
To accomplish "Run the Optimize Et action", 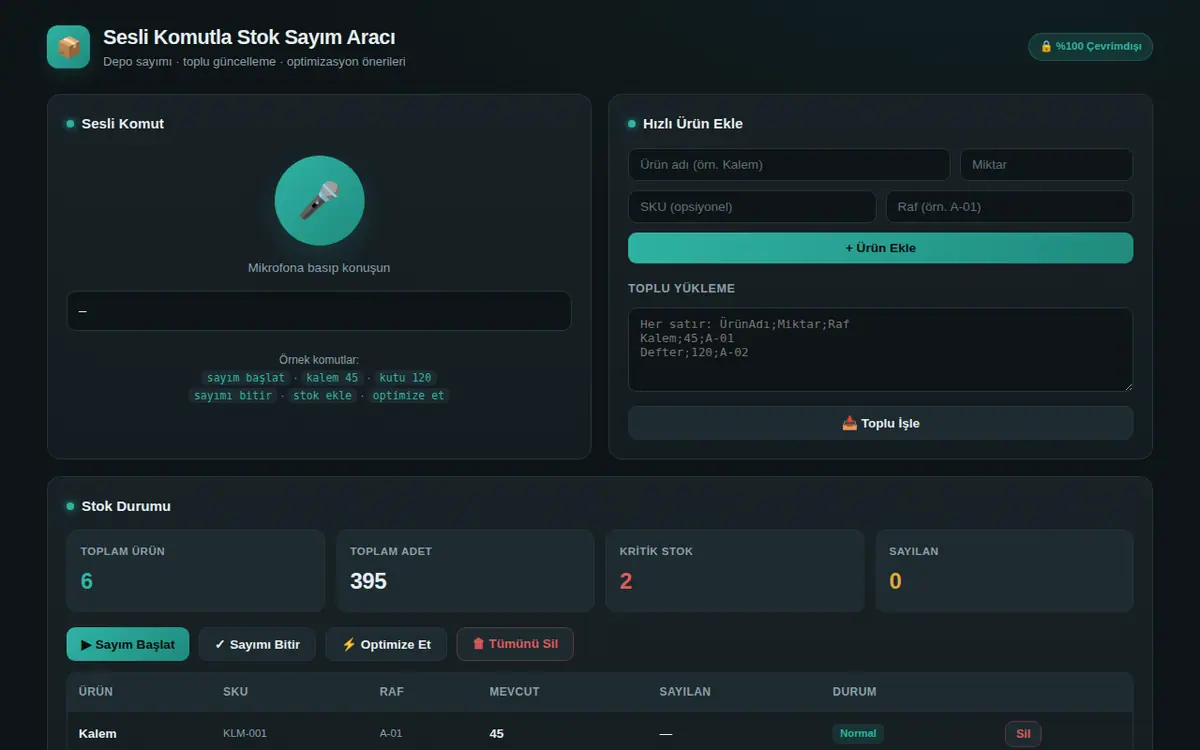I will click(386, 644).
